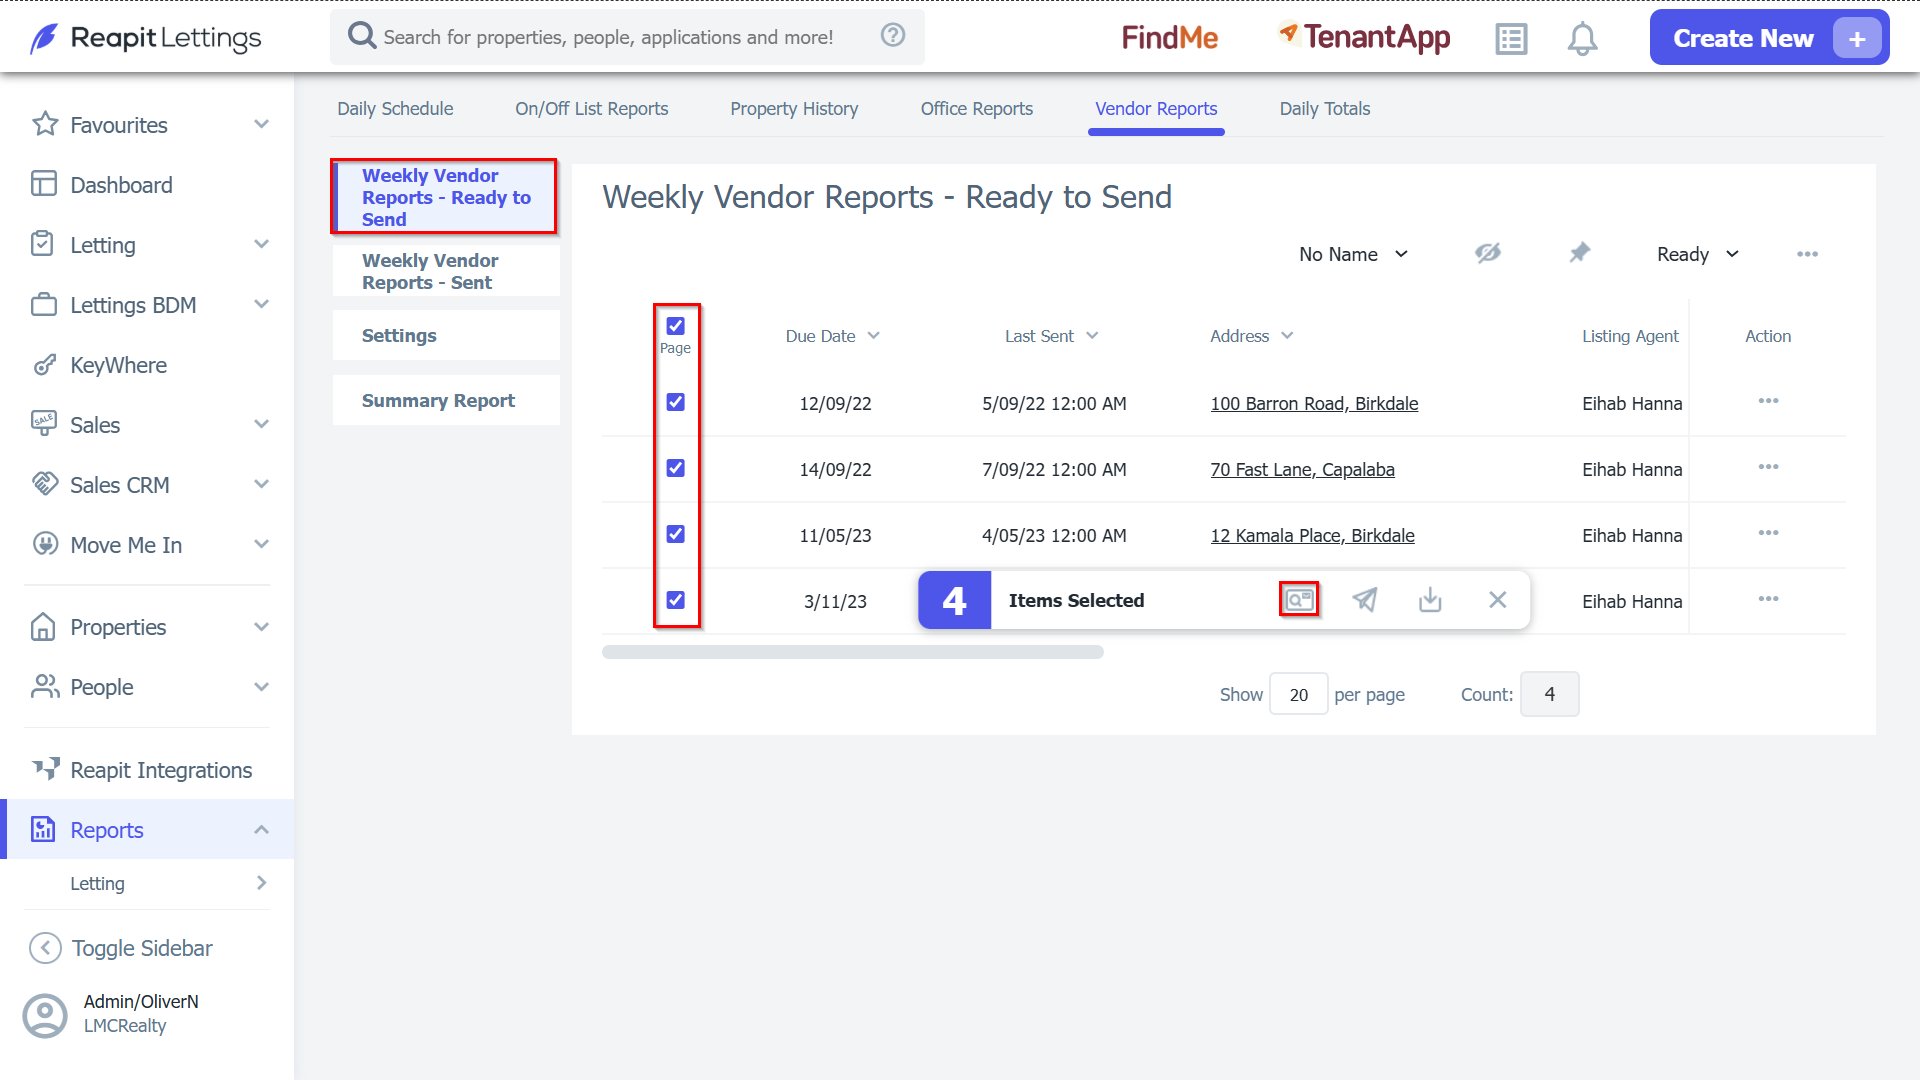The width and height of the screenshot is (1920, 1080).
Task: Click the pin icon above the table
Action: click(x=1579, y=253)
